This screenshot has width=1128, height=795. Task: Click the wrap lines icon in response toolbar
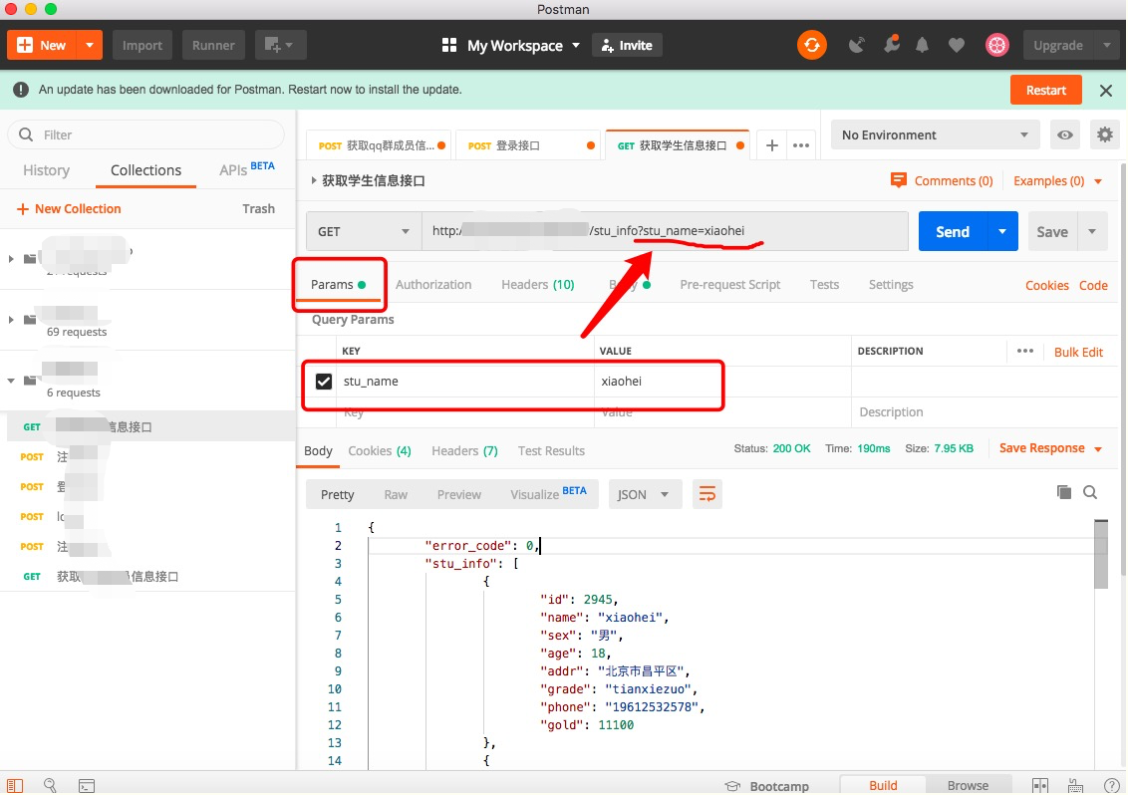point(707,494)
